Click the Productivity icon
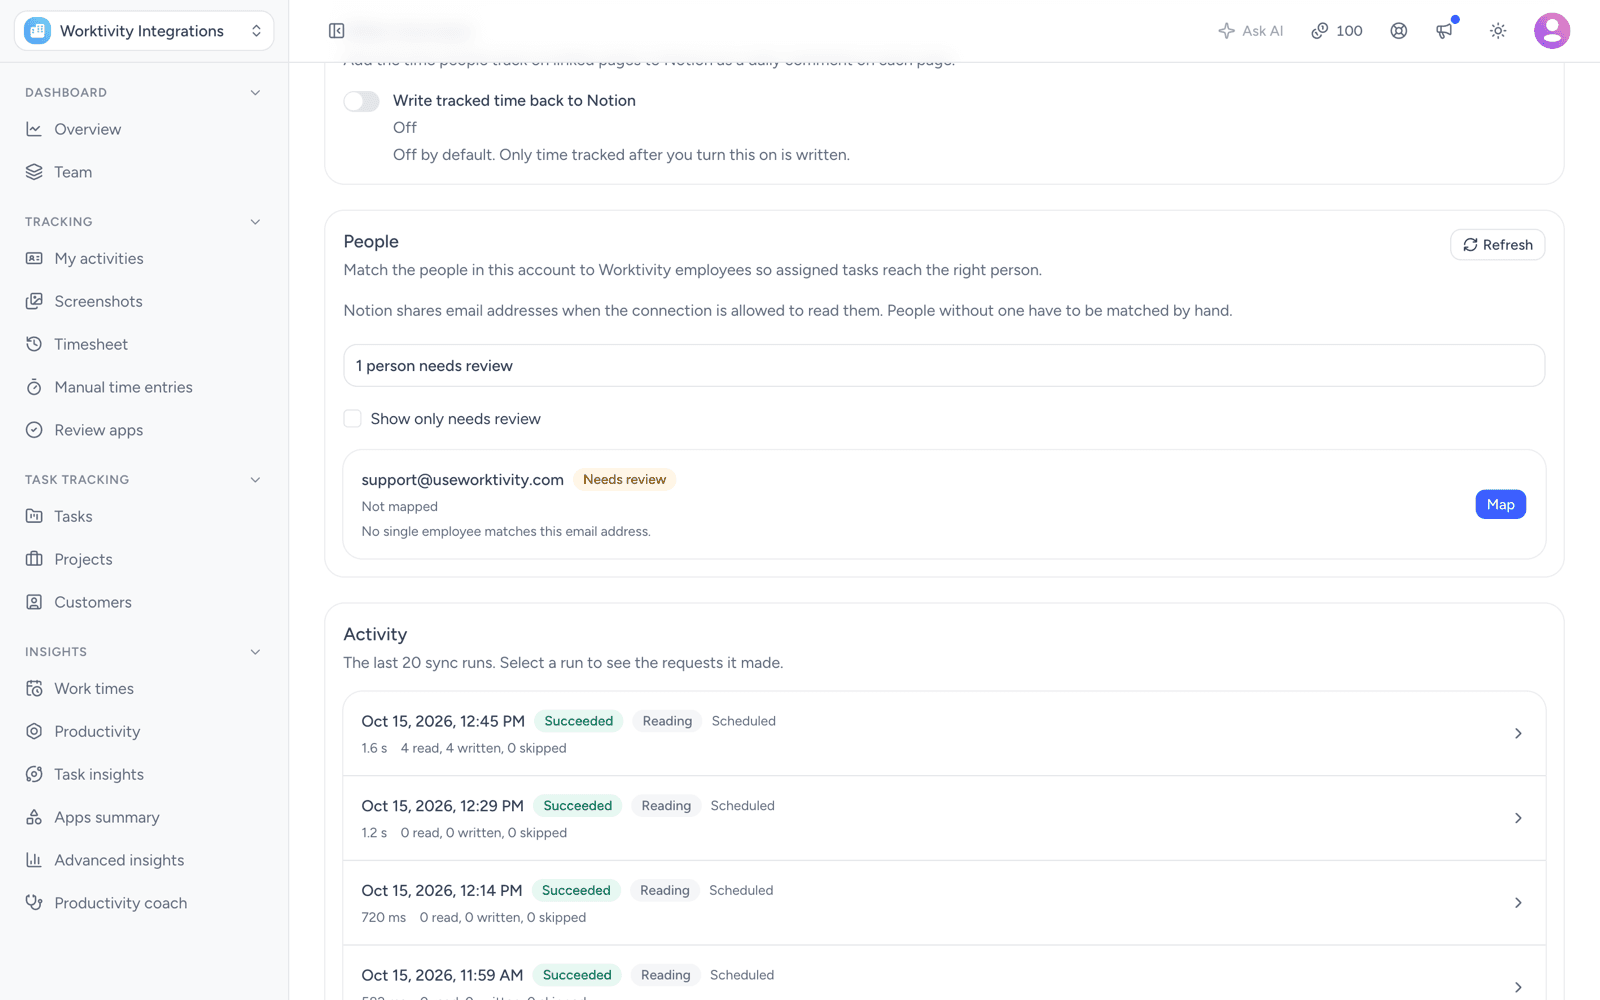 (x=34, y=731)
